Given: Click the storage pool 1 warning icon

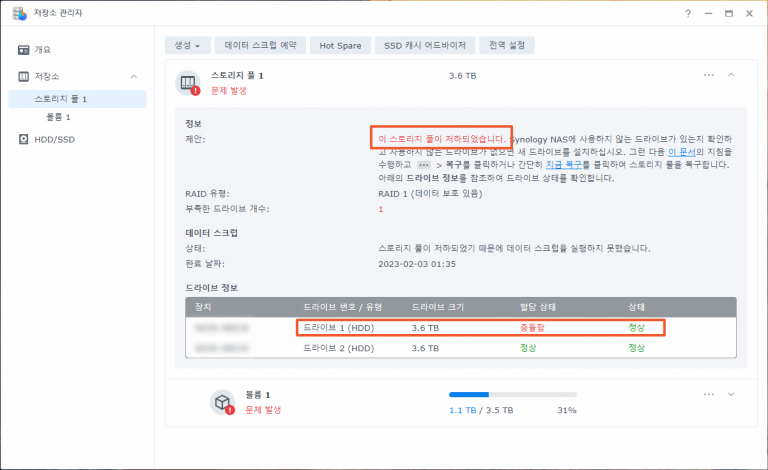Looking at the screenshot, I should 189,83.
